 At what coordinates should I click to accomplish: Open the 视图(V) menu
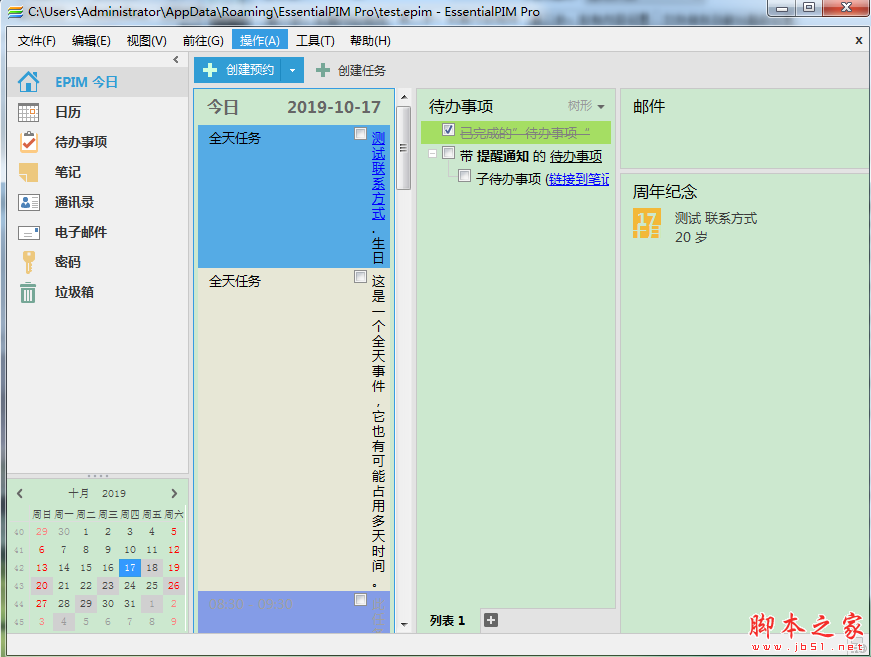147,41
